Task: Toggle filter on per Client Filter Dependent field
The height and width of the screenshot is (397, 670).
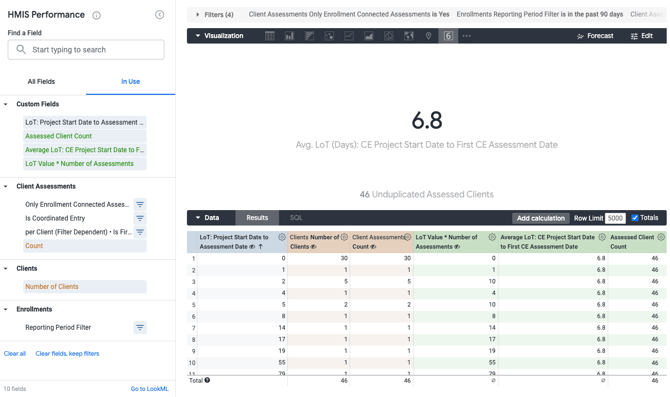Action: [140, 232]
